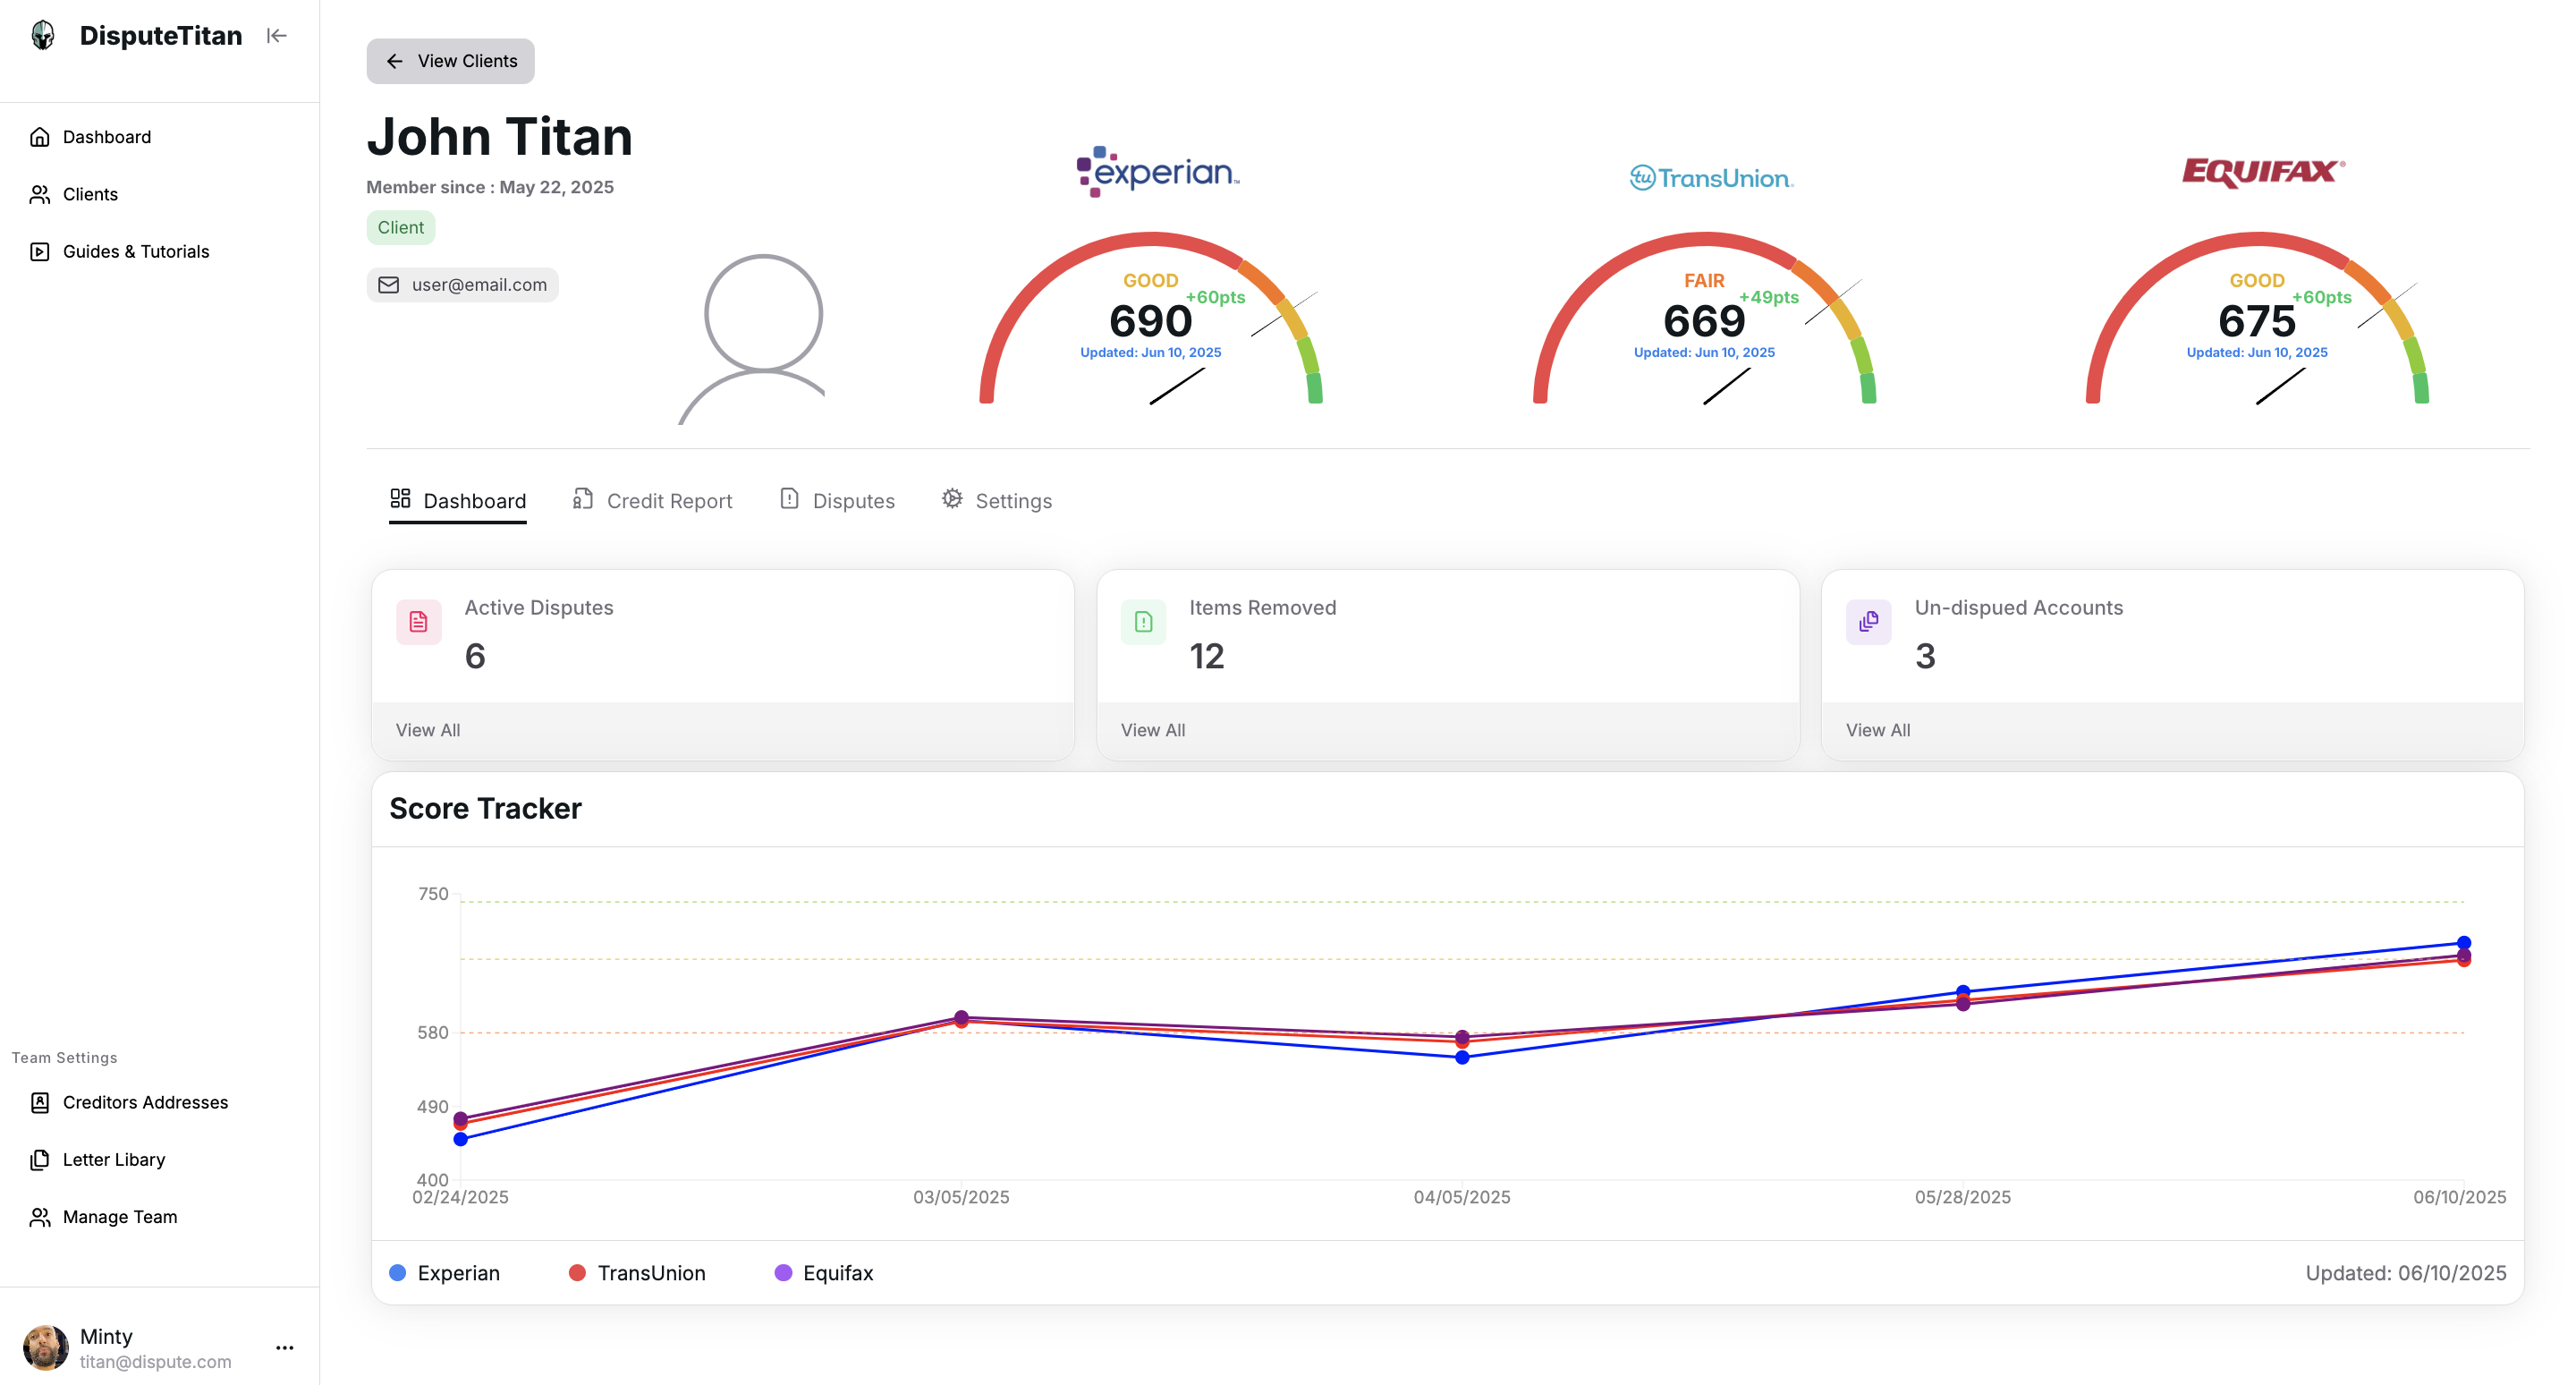The image size is (2576, 1385).
Task: Click the blue Experian legend dot
Action: 398,1273
